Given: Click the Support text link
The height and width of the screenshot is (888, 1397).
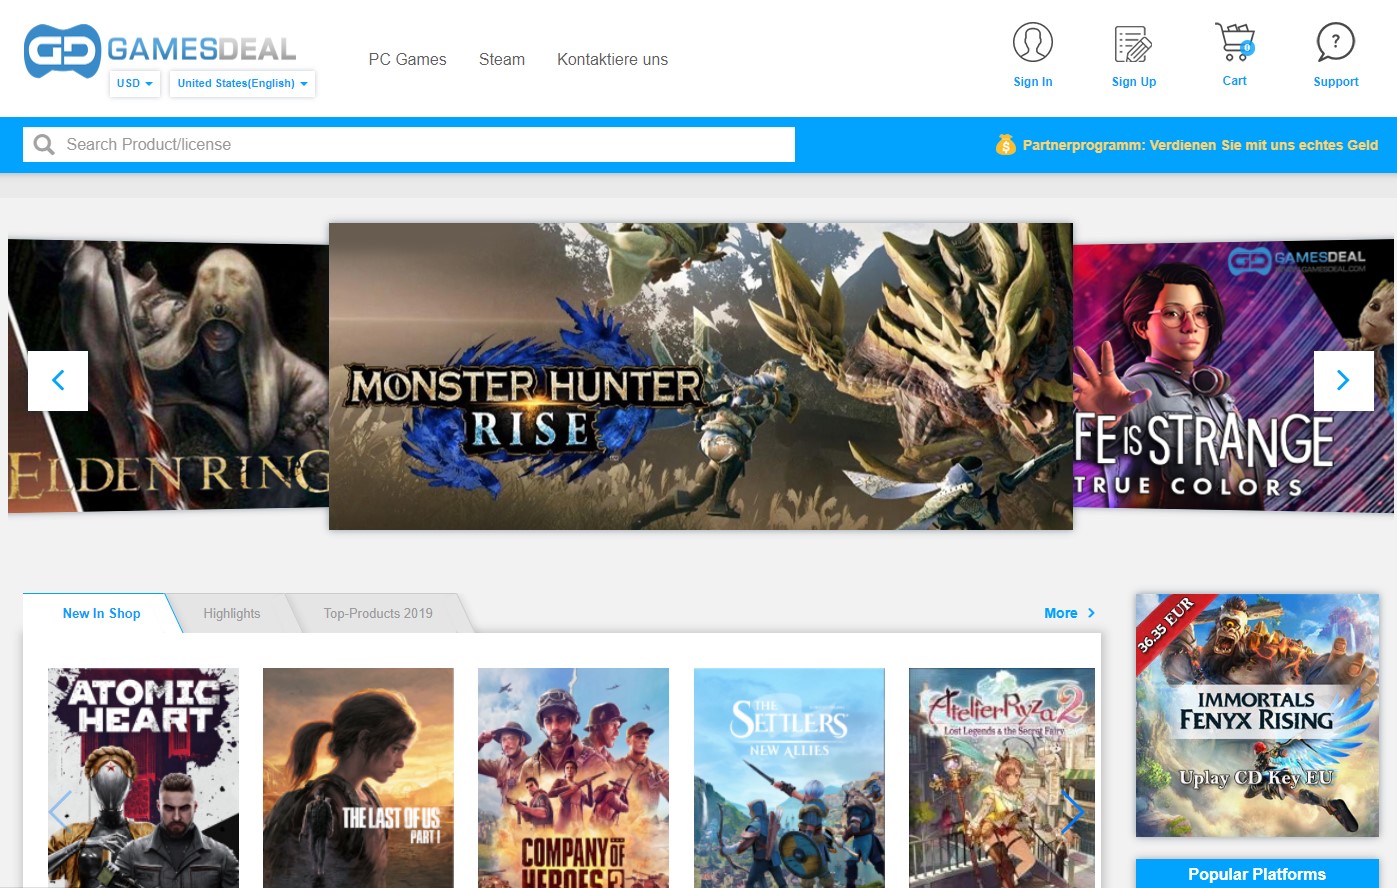Looking at the screenshot, I should pyautogui.click(x=1336, y=82).
